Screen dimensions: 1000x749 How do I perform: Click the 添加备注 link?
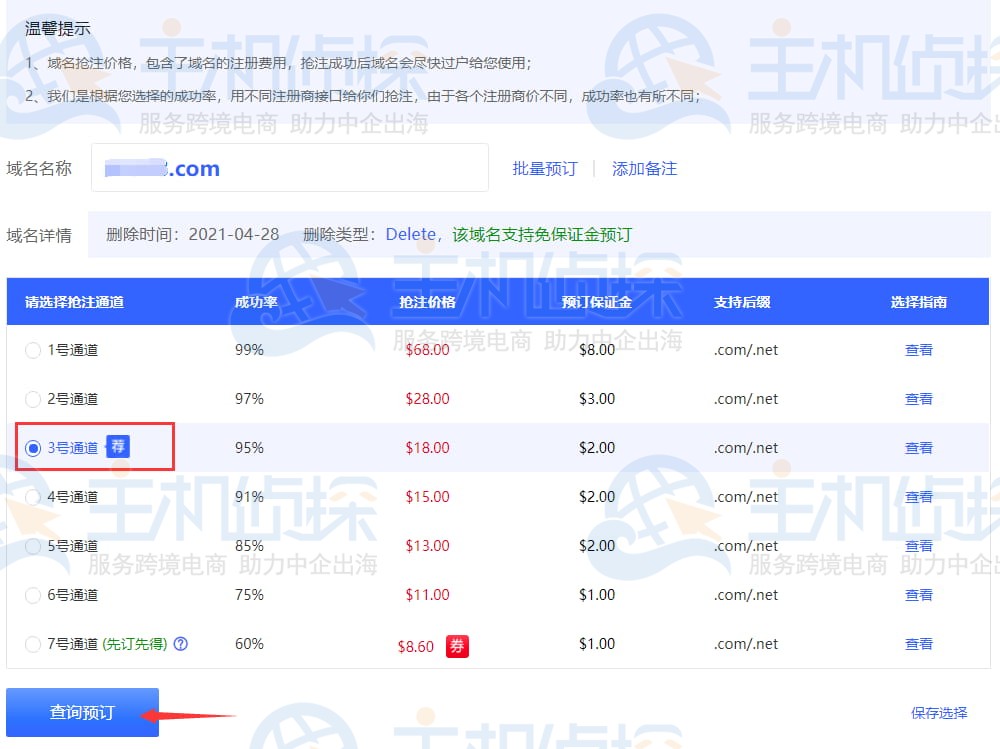tap(644, 169)
